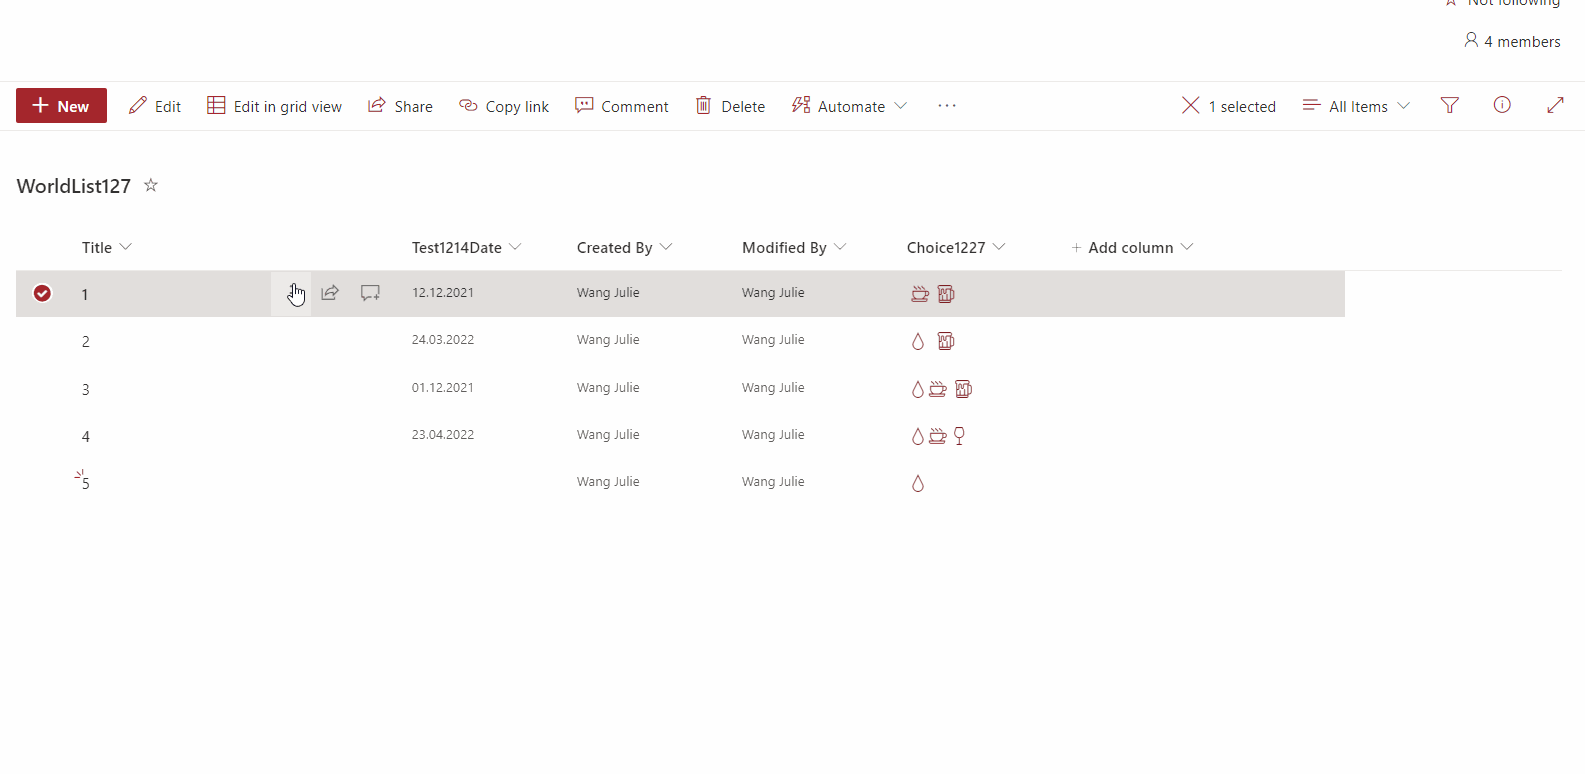1585x774 pixels.
Task: Click Created By Wang Julie in row 5
Action: coord(608,482)
